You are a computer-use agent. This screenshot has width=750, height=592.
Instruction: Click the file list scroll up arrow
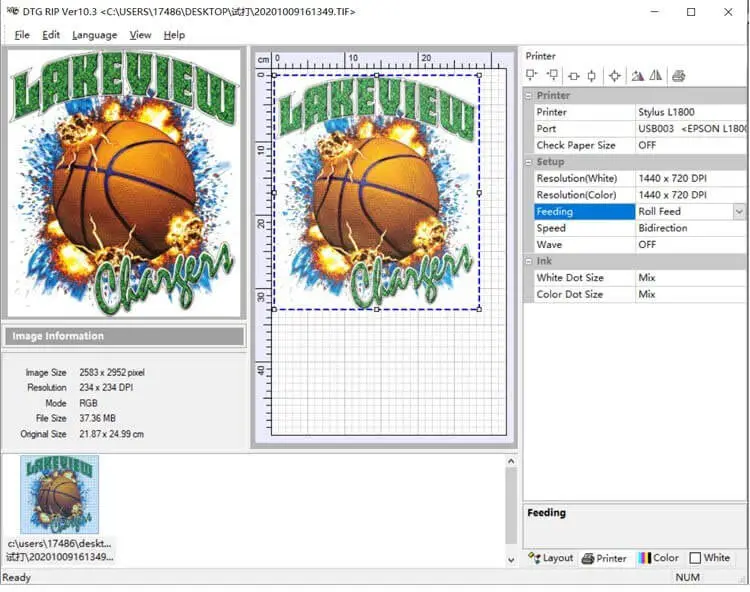click(511, 461)
